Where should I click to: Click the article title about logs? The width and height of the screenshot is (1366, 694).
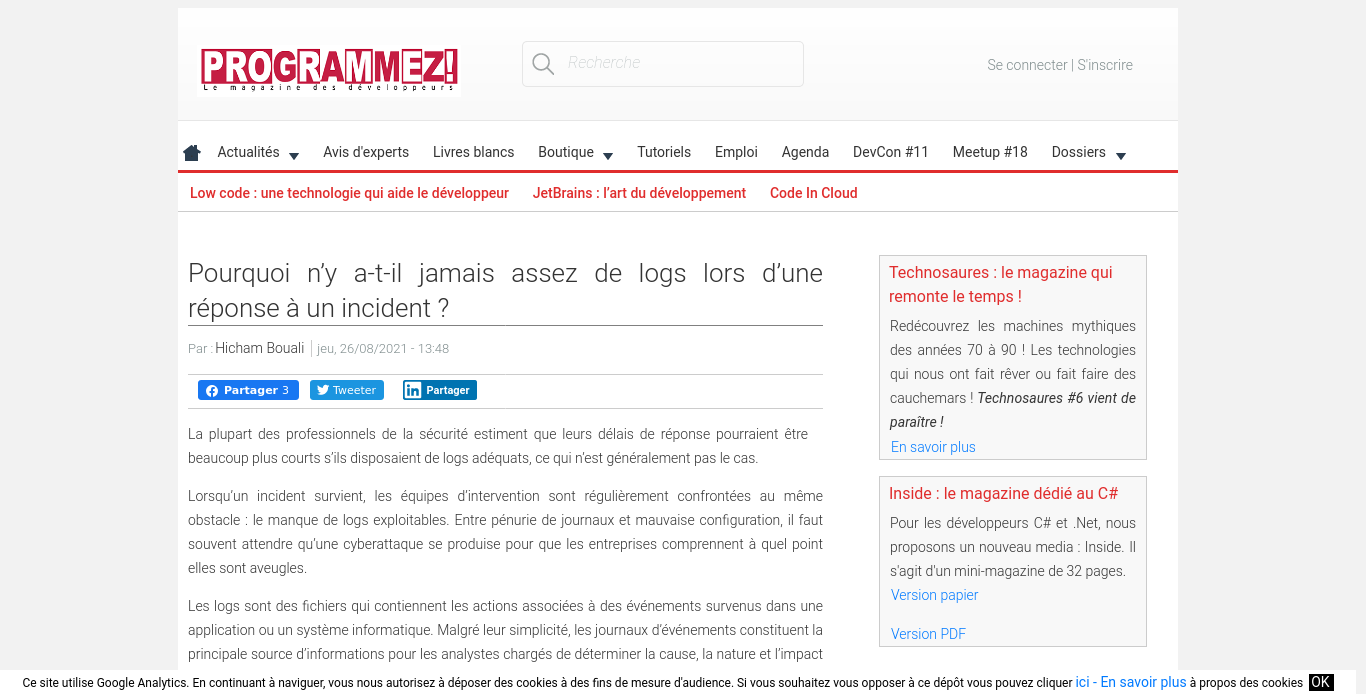505,290
